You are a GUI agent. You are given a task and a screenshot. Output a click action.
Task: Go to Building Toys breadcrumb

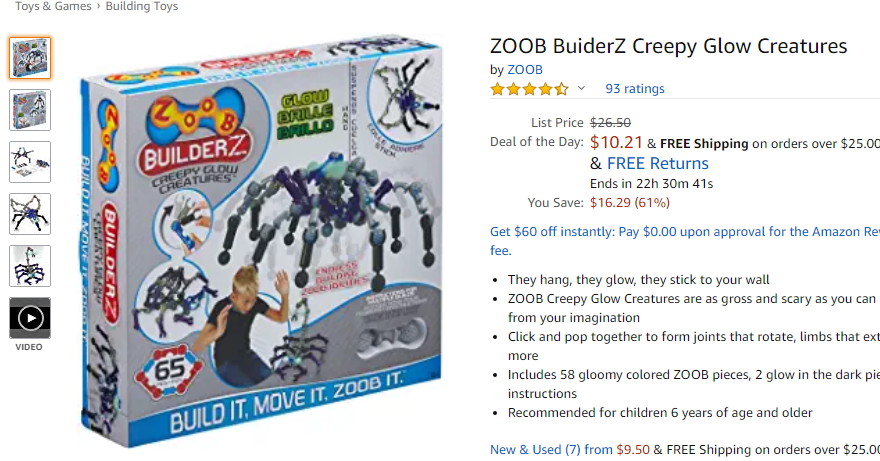point(142,6)
